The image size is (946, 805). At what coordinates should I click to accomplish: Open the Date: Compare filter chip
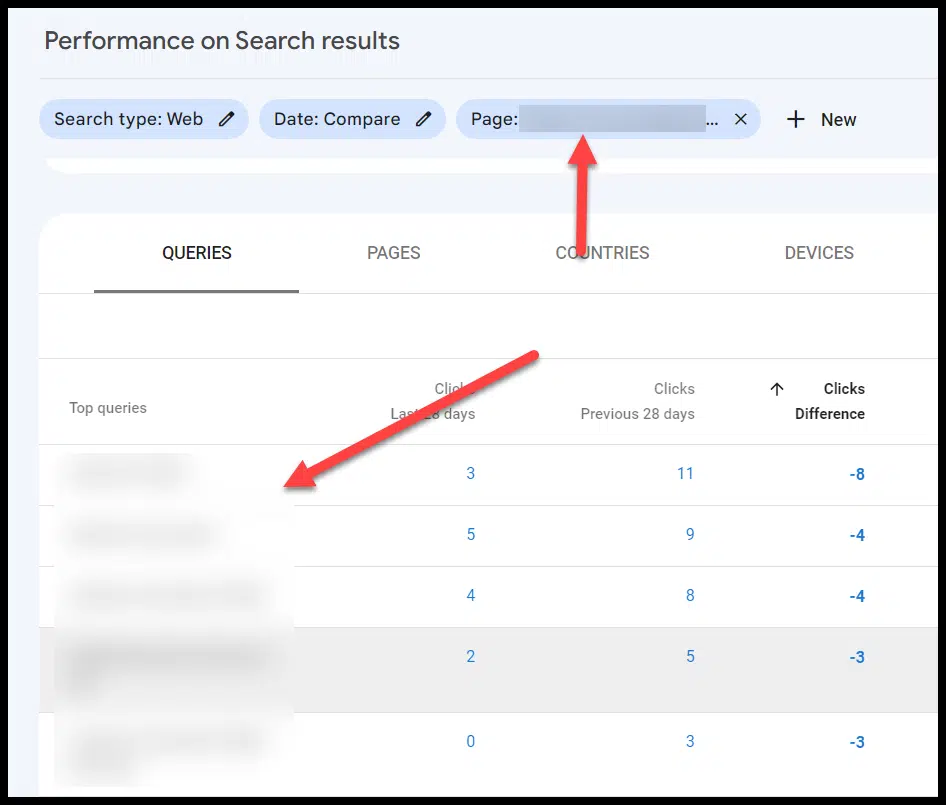coord(337,119)
